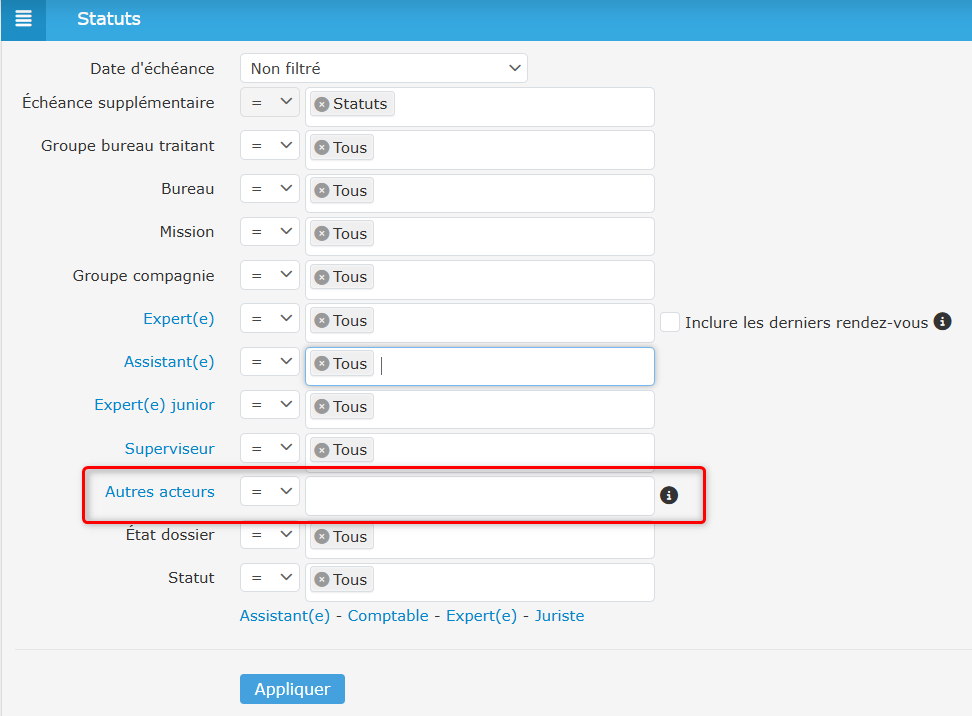Click the Appliquer button
Screen dimensions: 972x716
pos(292,689)
